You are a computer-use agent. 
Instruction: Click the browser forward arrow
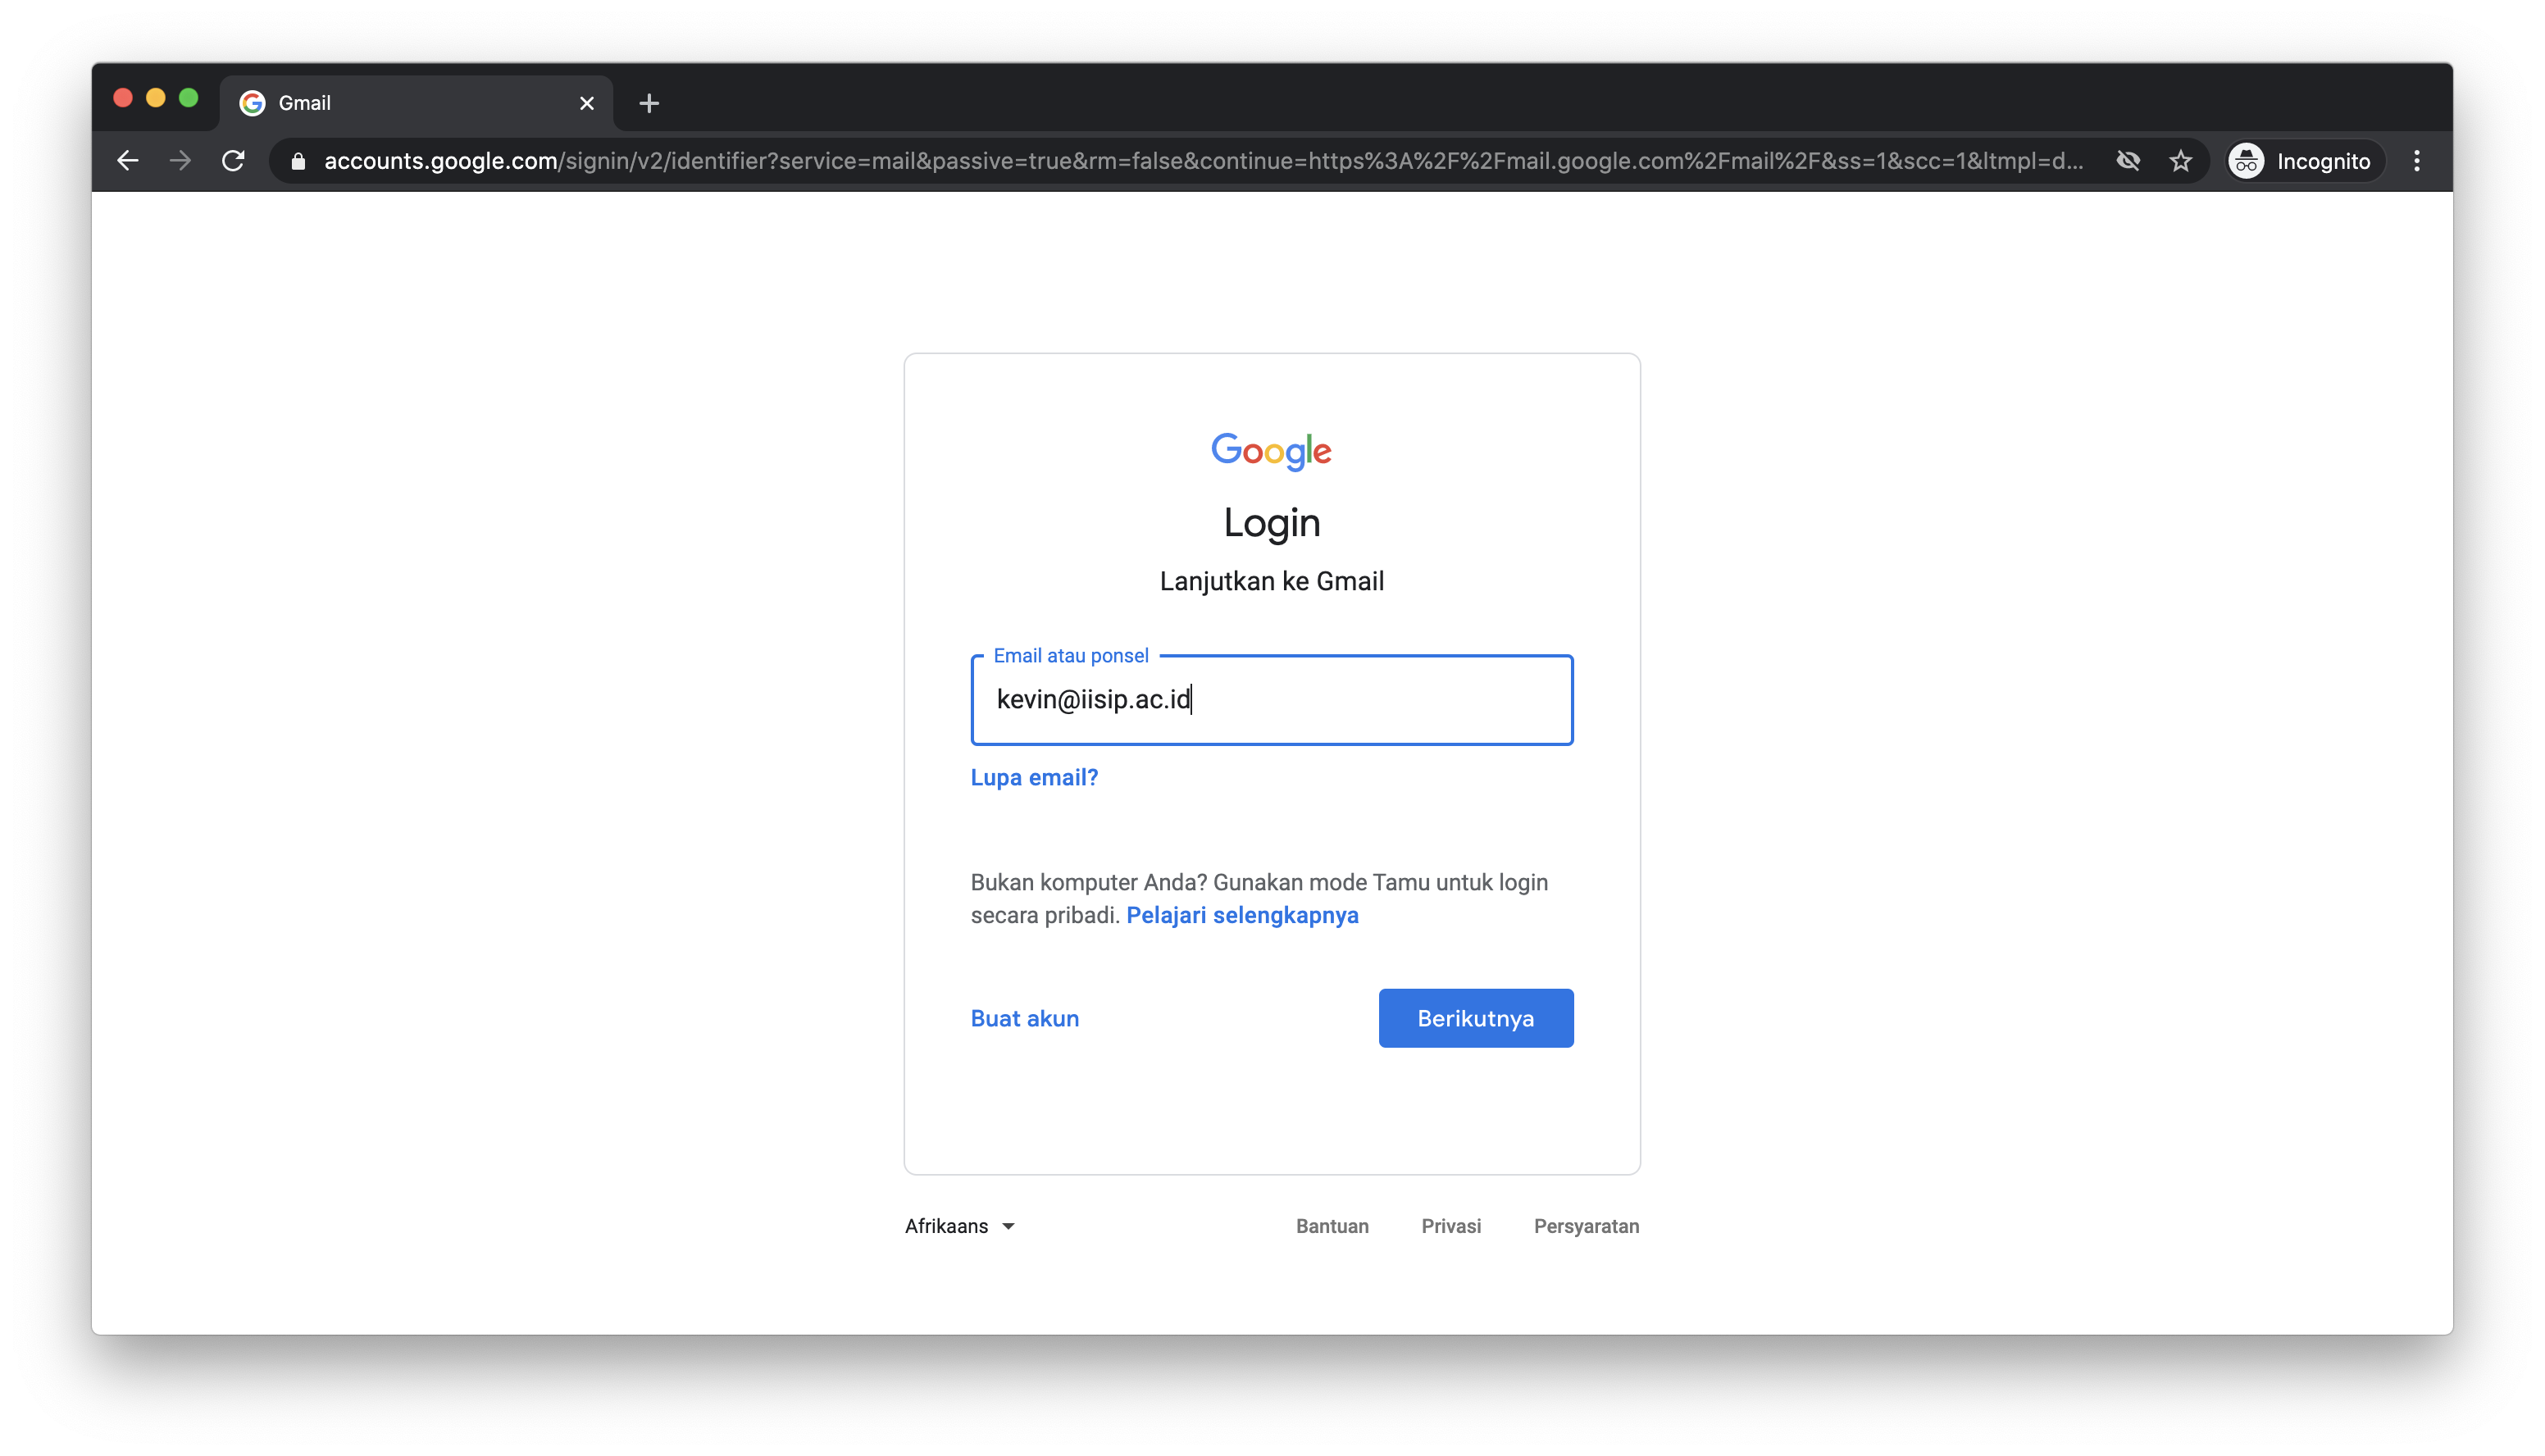(180, 161)
